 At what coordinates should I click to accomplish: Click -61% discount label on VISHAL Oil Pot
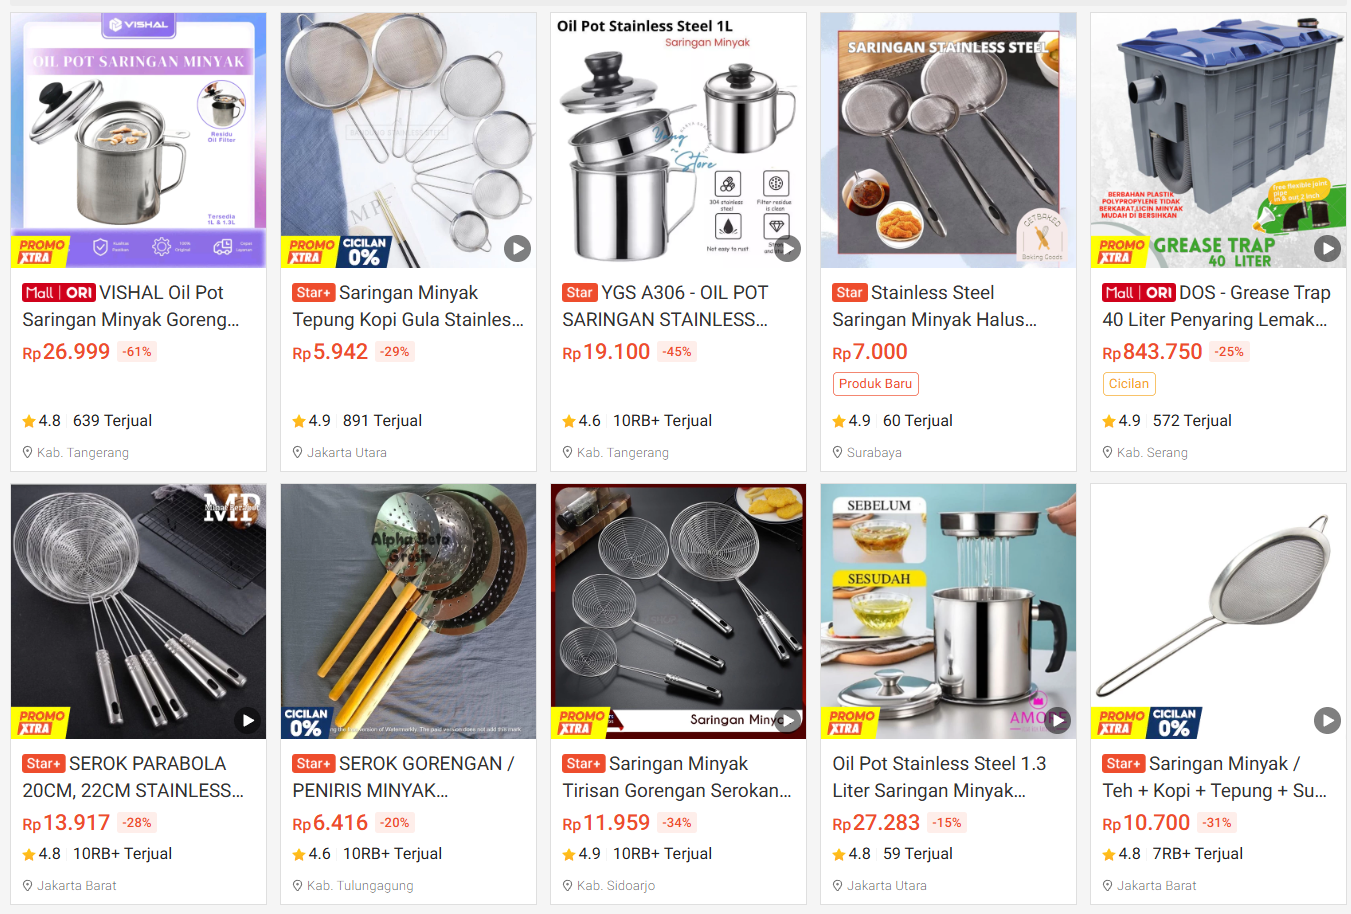(x=137, y=352)
